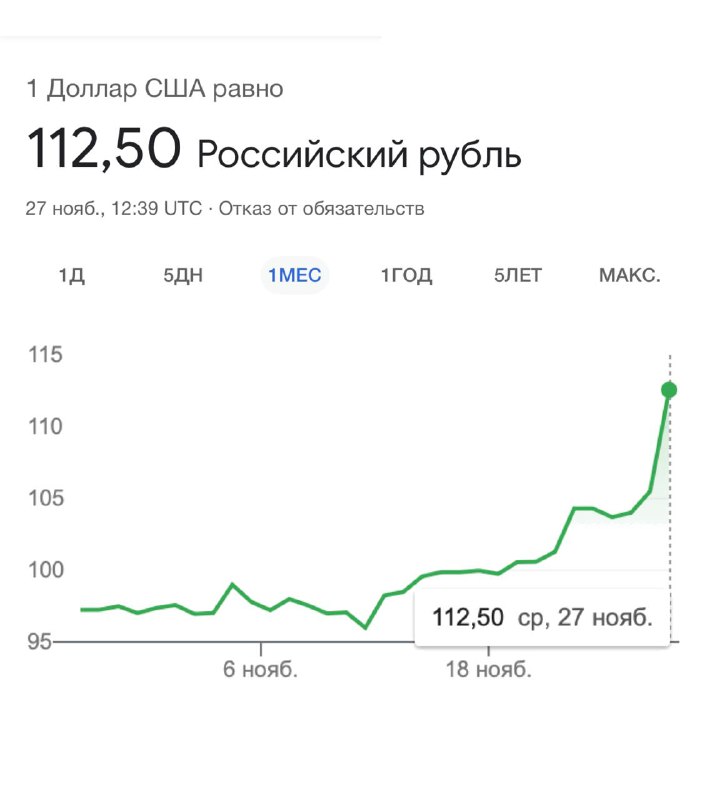
Task: Click the green data point marker
Action: tap(669, 390)
